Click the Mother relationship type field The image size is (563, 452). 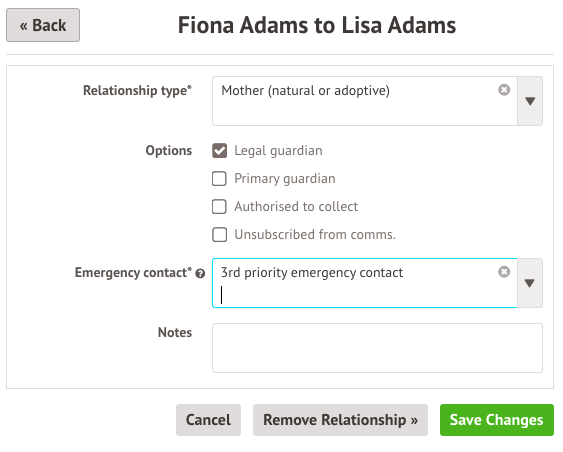pyautogui.click(x=365, y=101)
